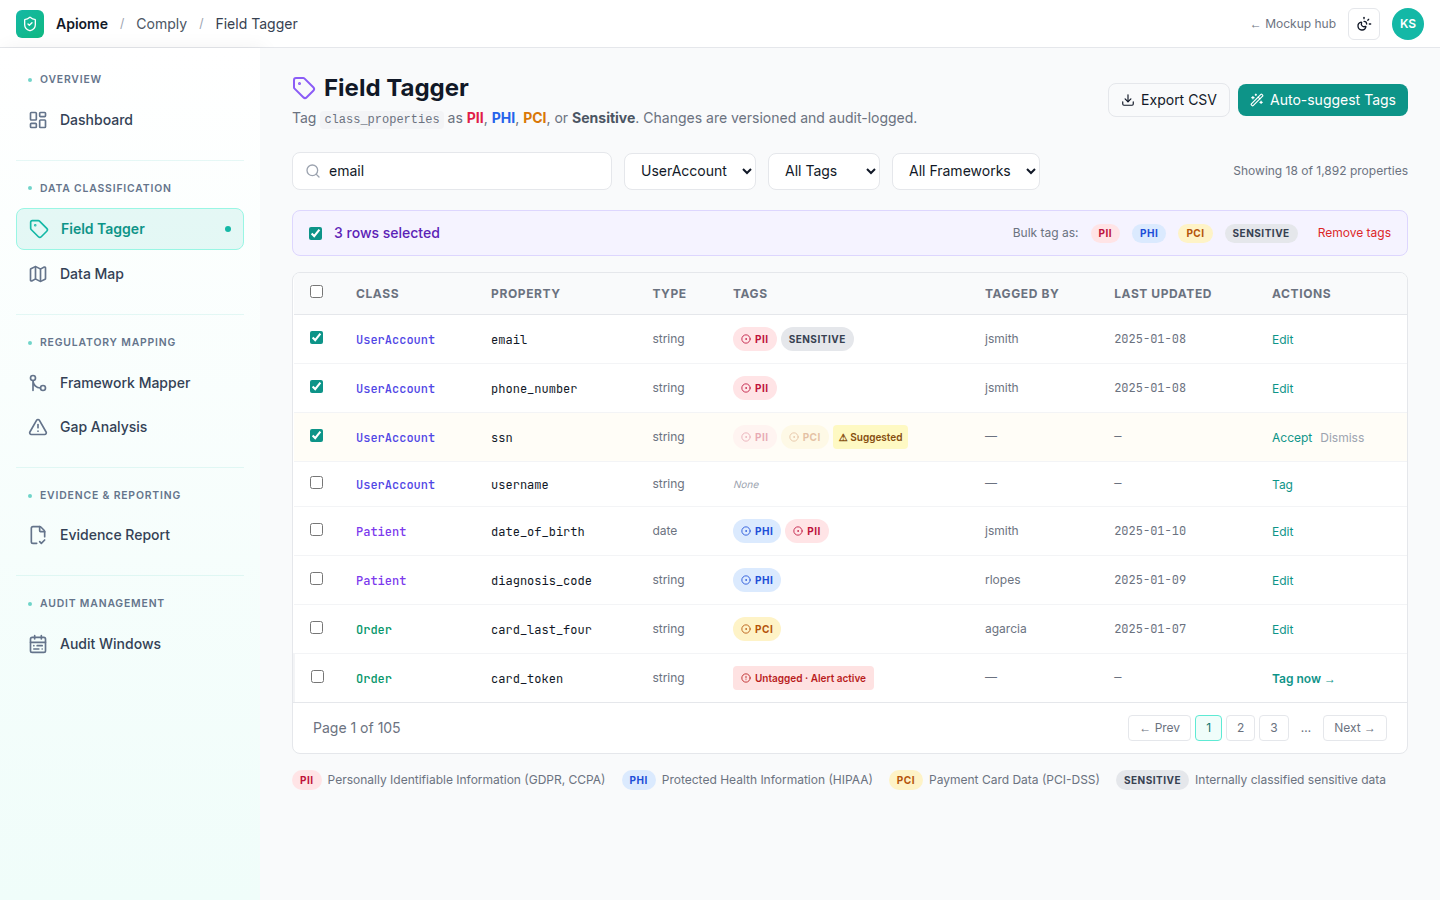Uncheck the email row checkbox
Image resolution: width=1440 pixels, height=900 pixels.
coord(316,338)
